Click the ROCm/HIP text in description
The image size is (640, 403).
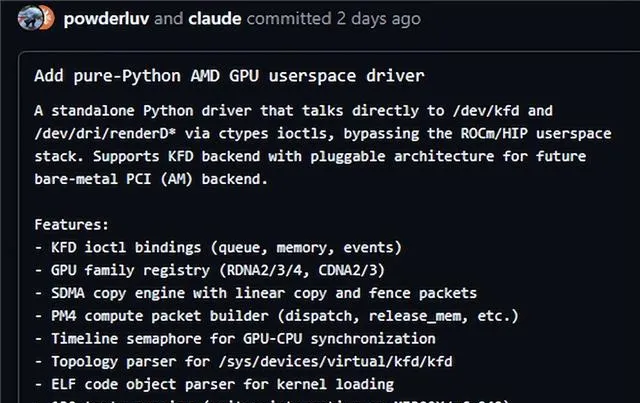(494, 134)
